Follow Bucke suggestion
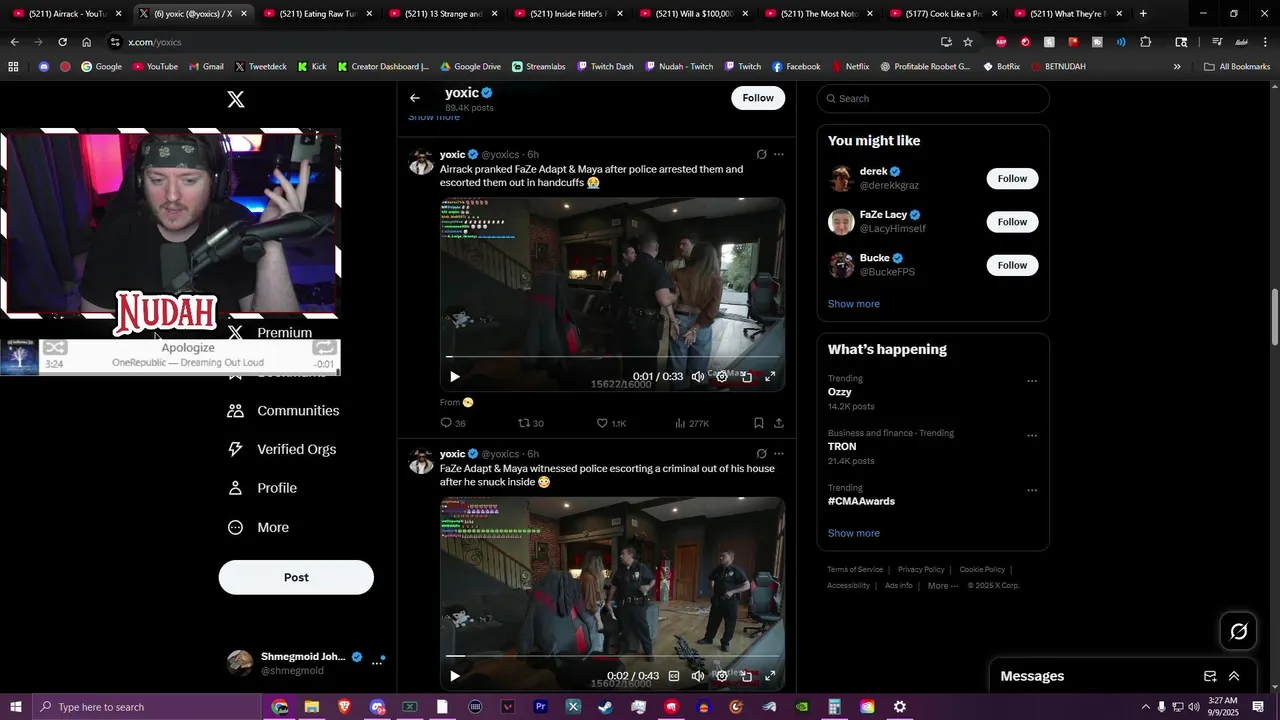The height and width of the screenshot is (720, 1280). tap(1012, 265)
